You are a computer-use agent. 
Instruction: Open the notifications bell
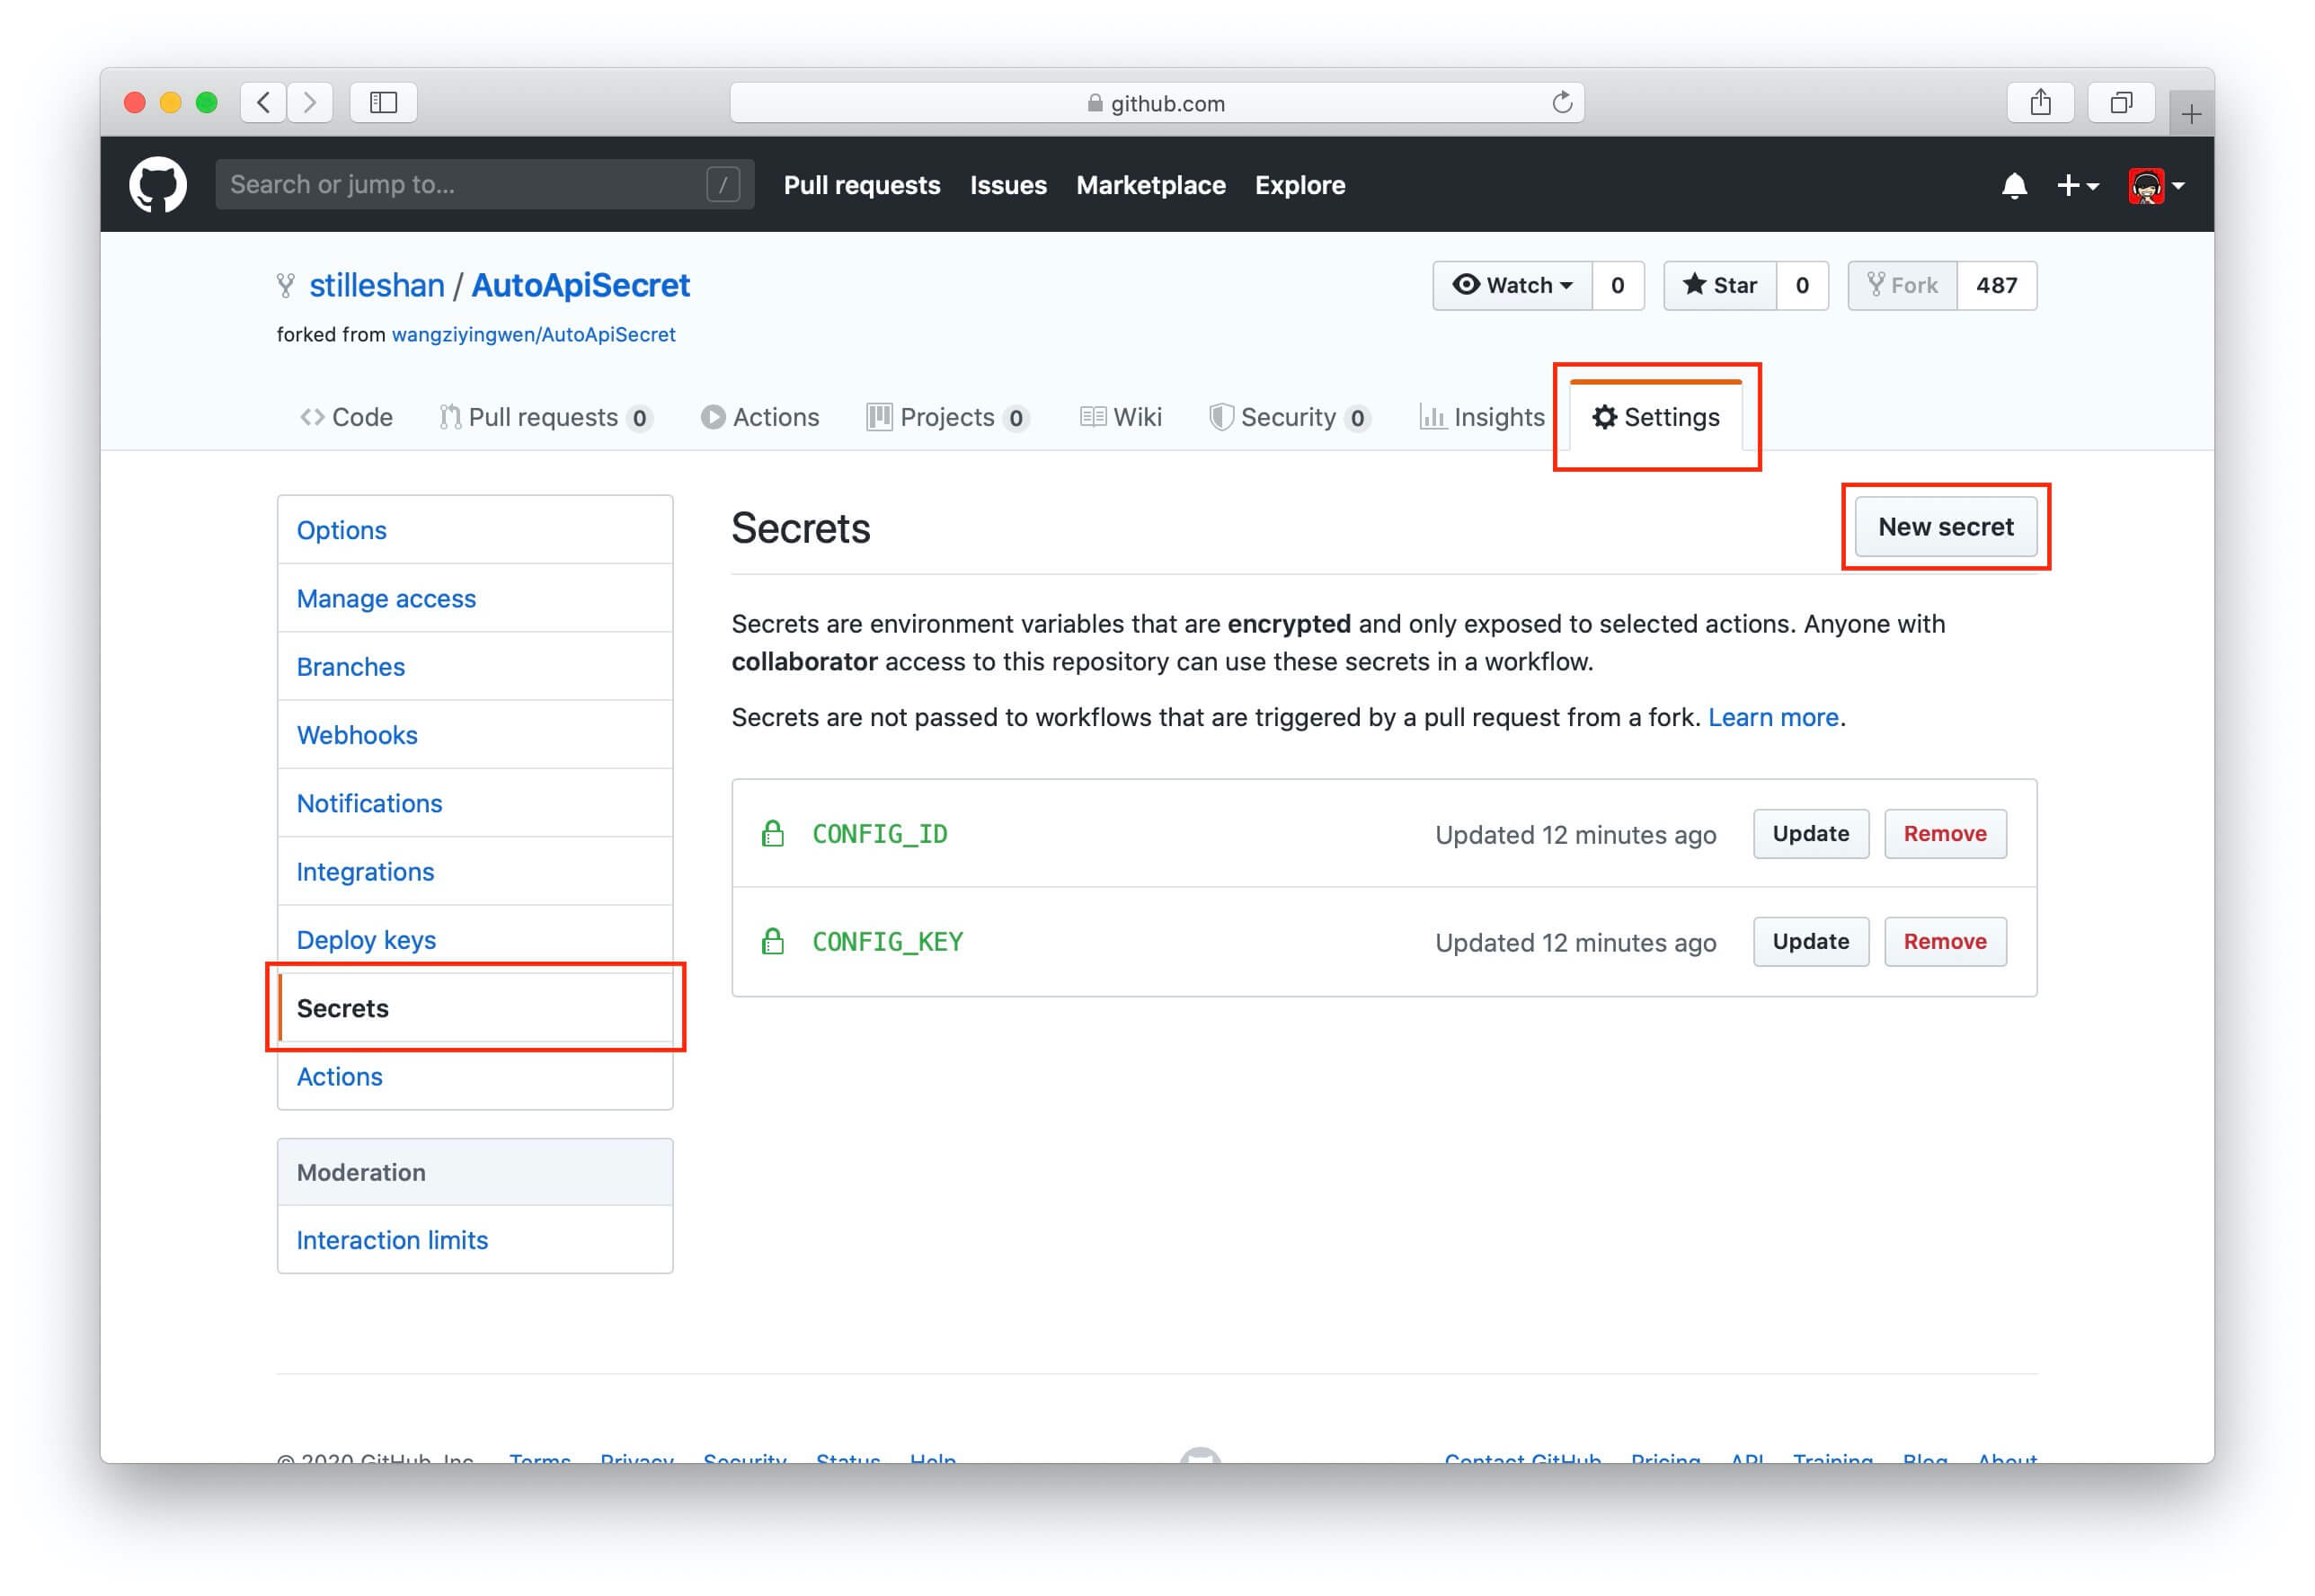coord(2013,186)
